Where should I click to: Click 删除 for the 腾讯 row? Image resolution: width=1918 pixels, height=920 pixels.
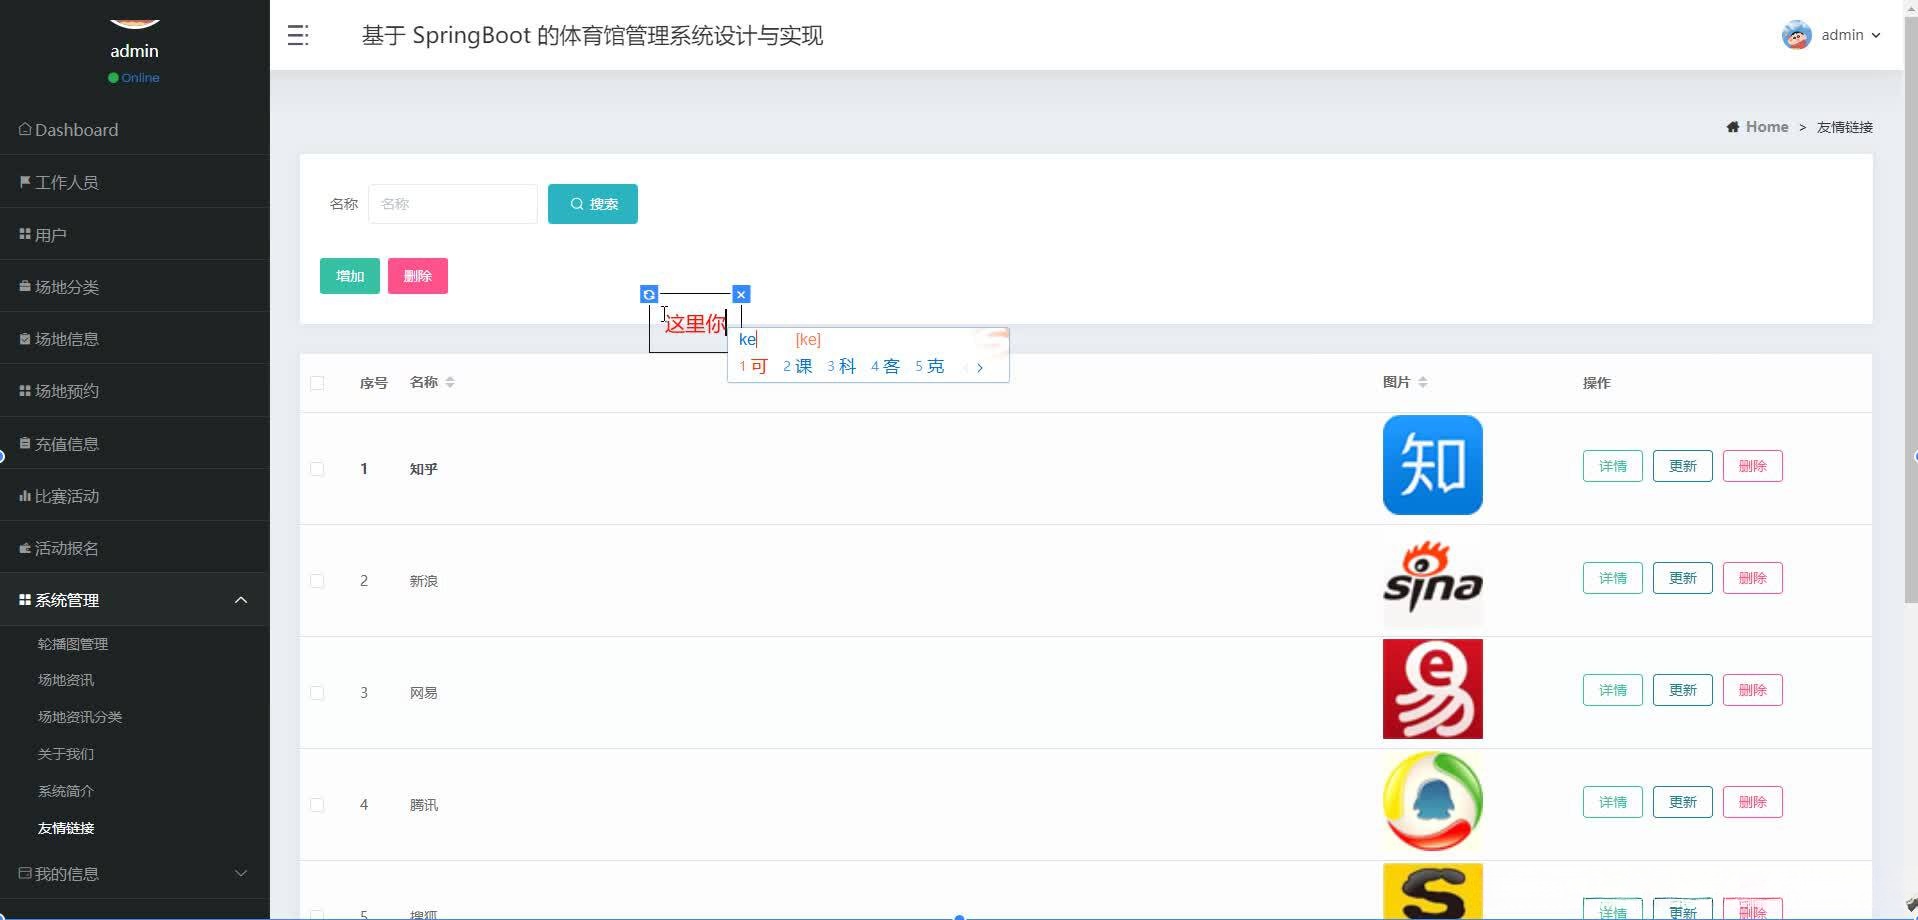pyautogui.click(x=1753, y=802)
